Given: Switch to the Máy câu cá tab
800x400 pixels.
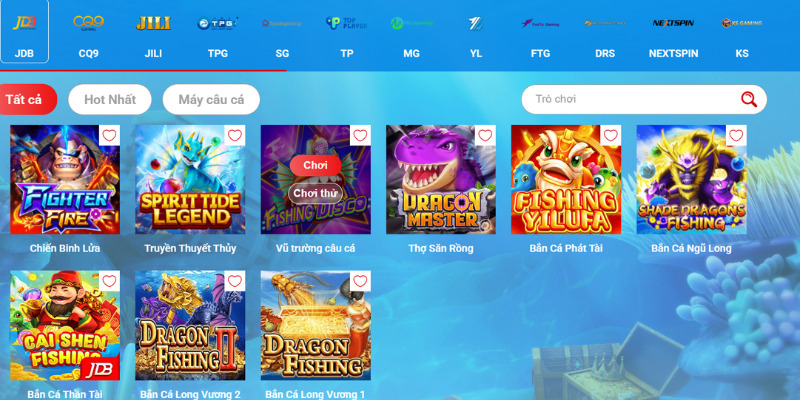Looking at the screenshot, I should coord(211,99).
